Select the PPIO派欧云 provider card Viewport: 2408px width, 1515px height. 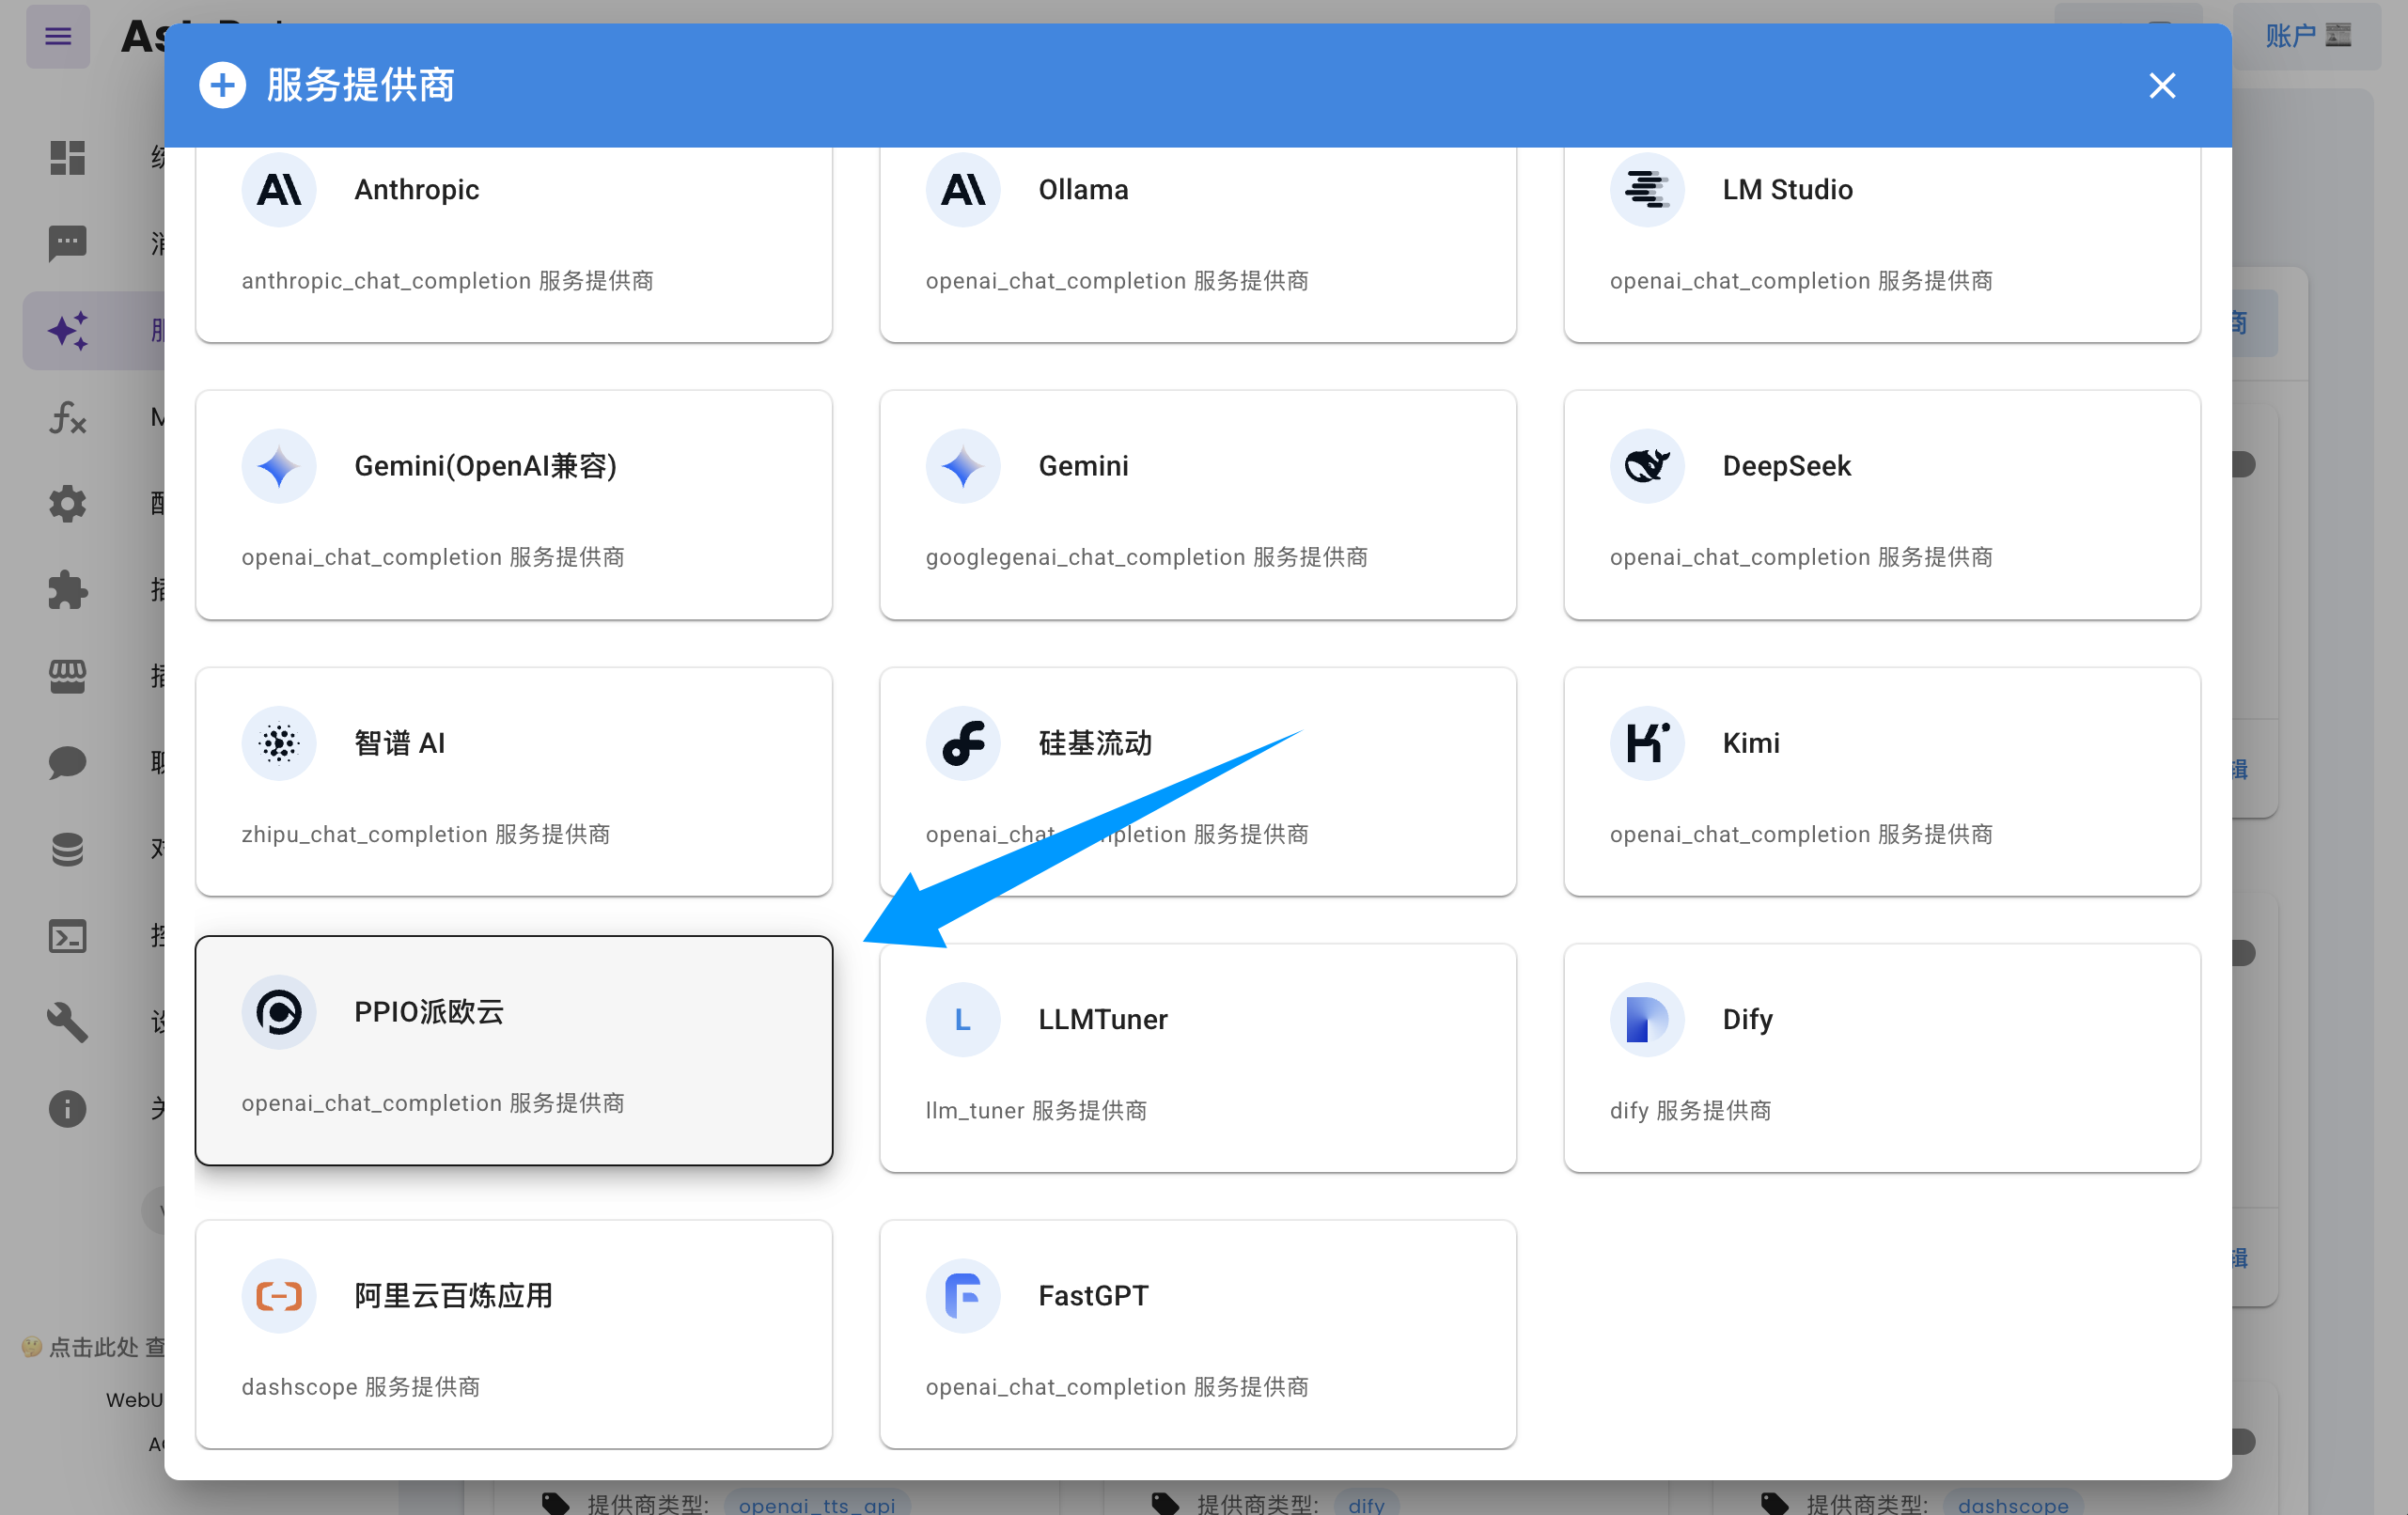(513, 1050)
